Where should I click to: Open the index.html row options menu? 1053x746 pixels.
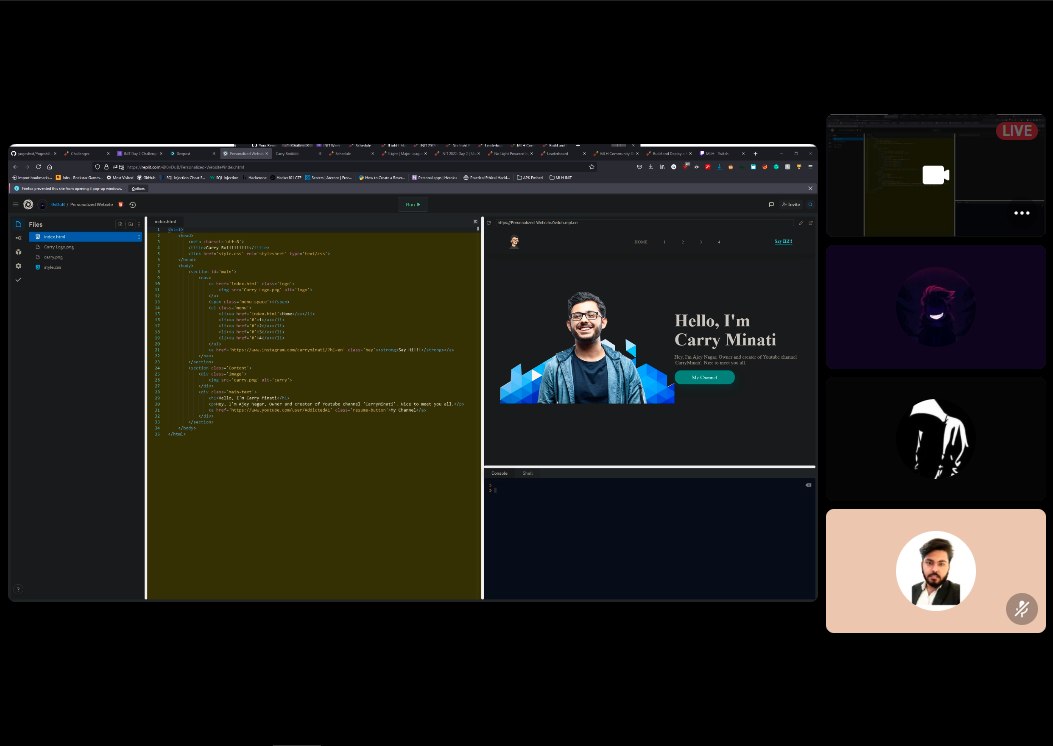coord(139,236)
